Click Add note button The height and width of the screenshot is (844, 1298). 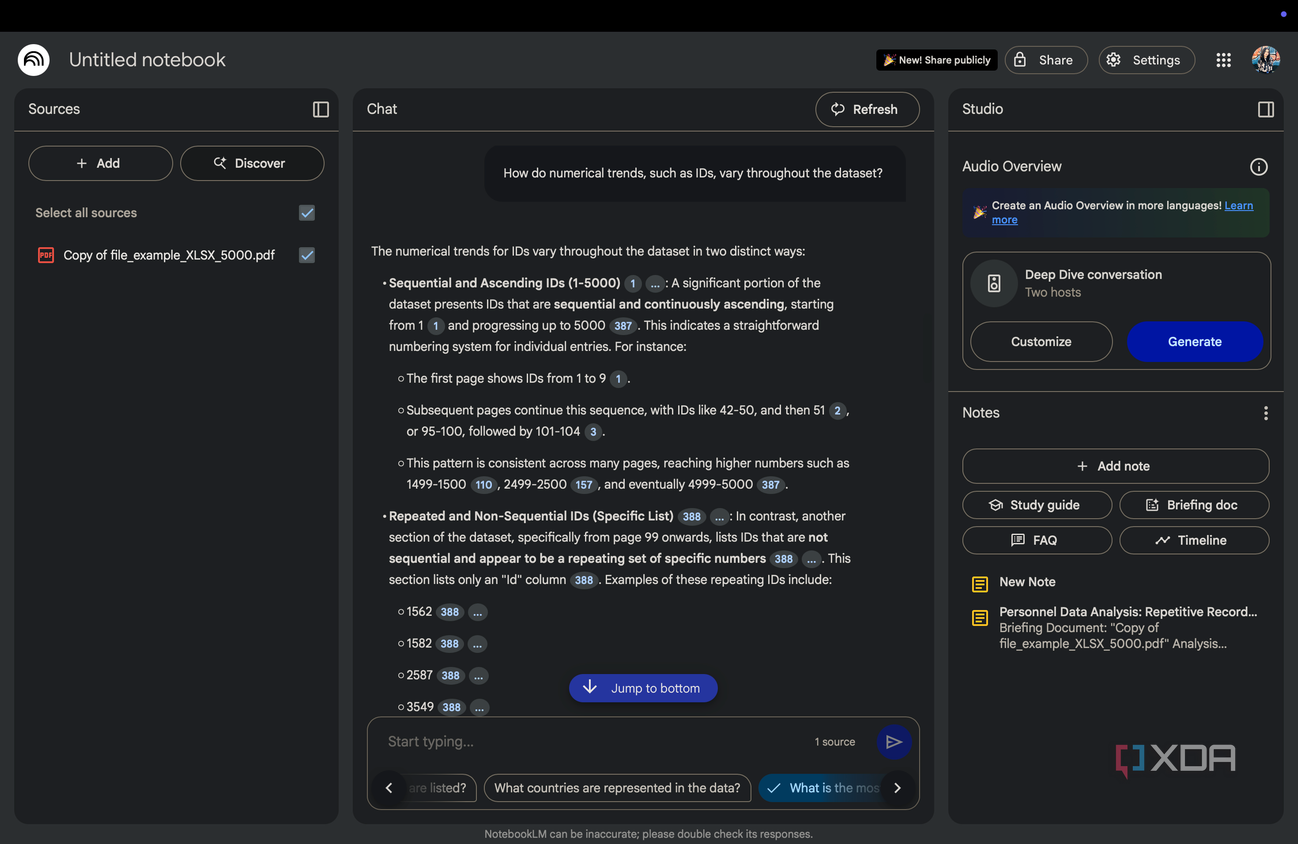pos(1116,466)
